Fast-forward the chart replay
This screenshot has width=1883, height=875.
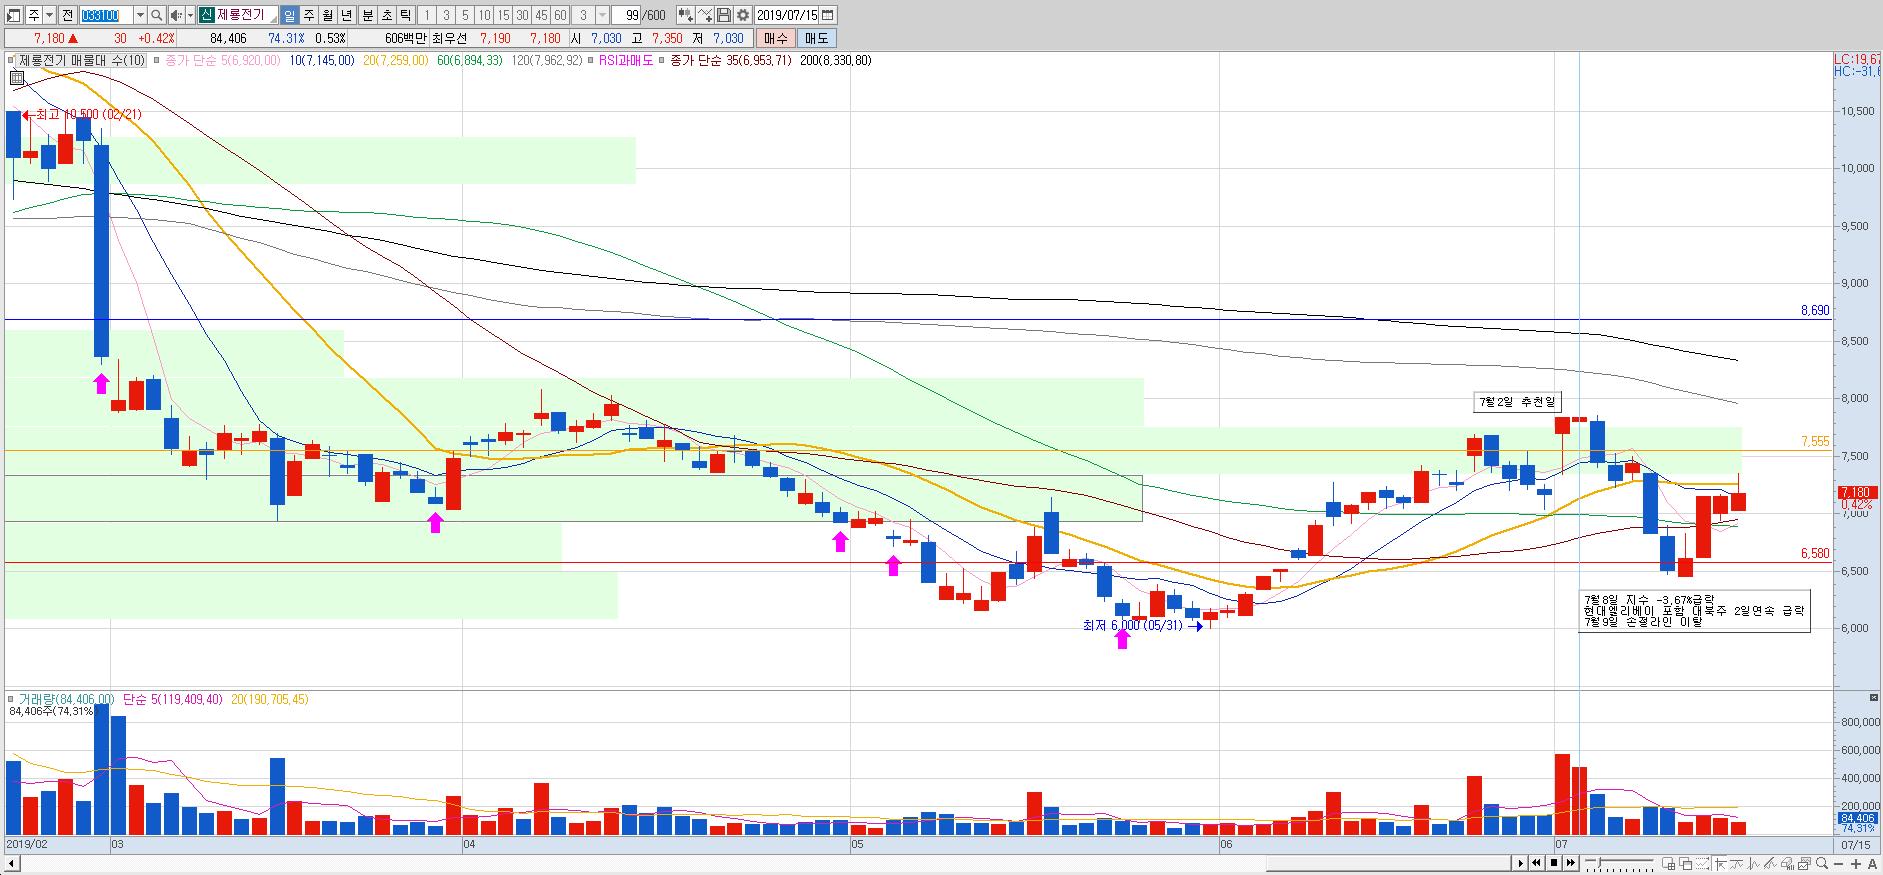pos(1571,863)
